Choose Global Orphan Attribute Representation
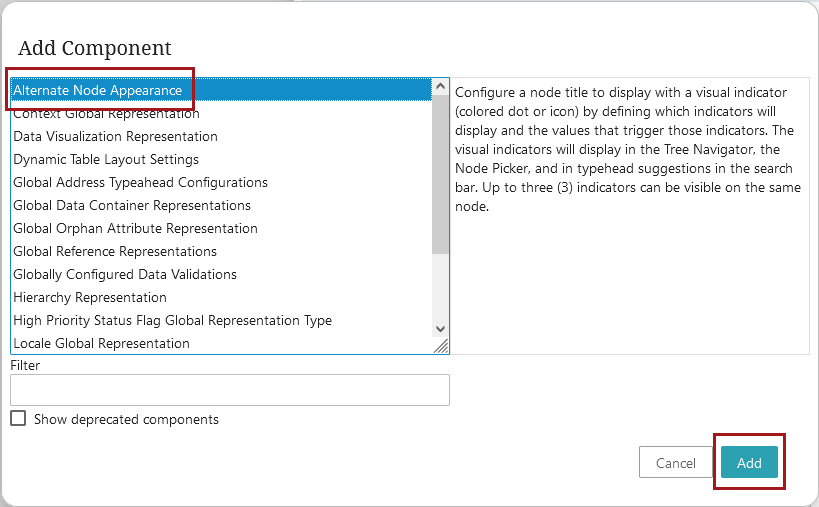The height and width of the screenshot is (507, 819). tap(221, 228)
